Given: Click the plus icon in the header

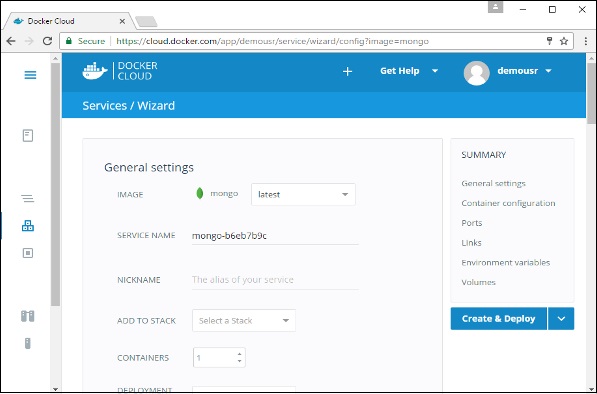Looking at the screenshot, I should click(x=347, y=71).
